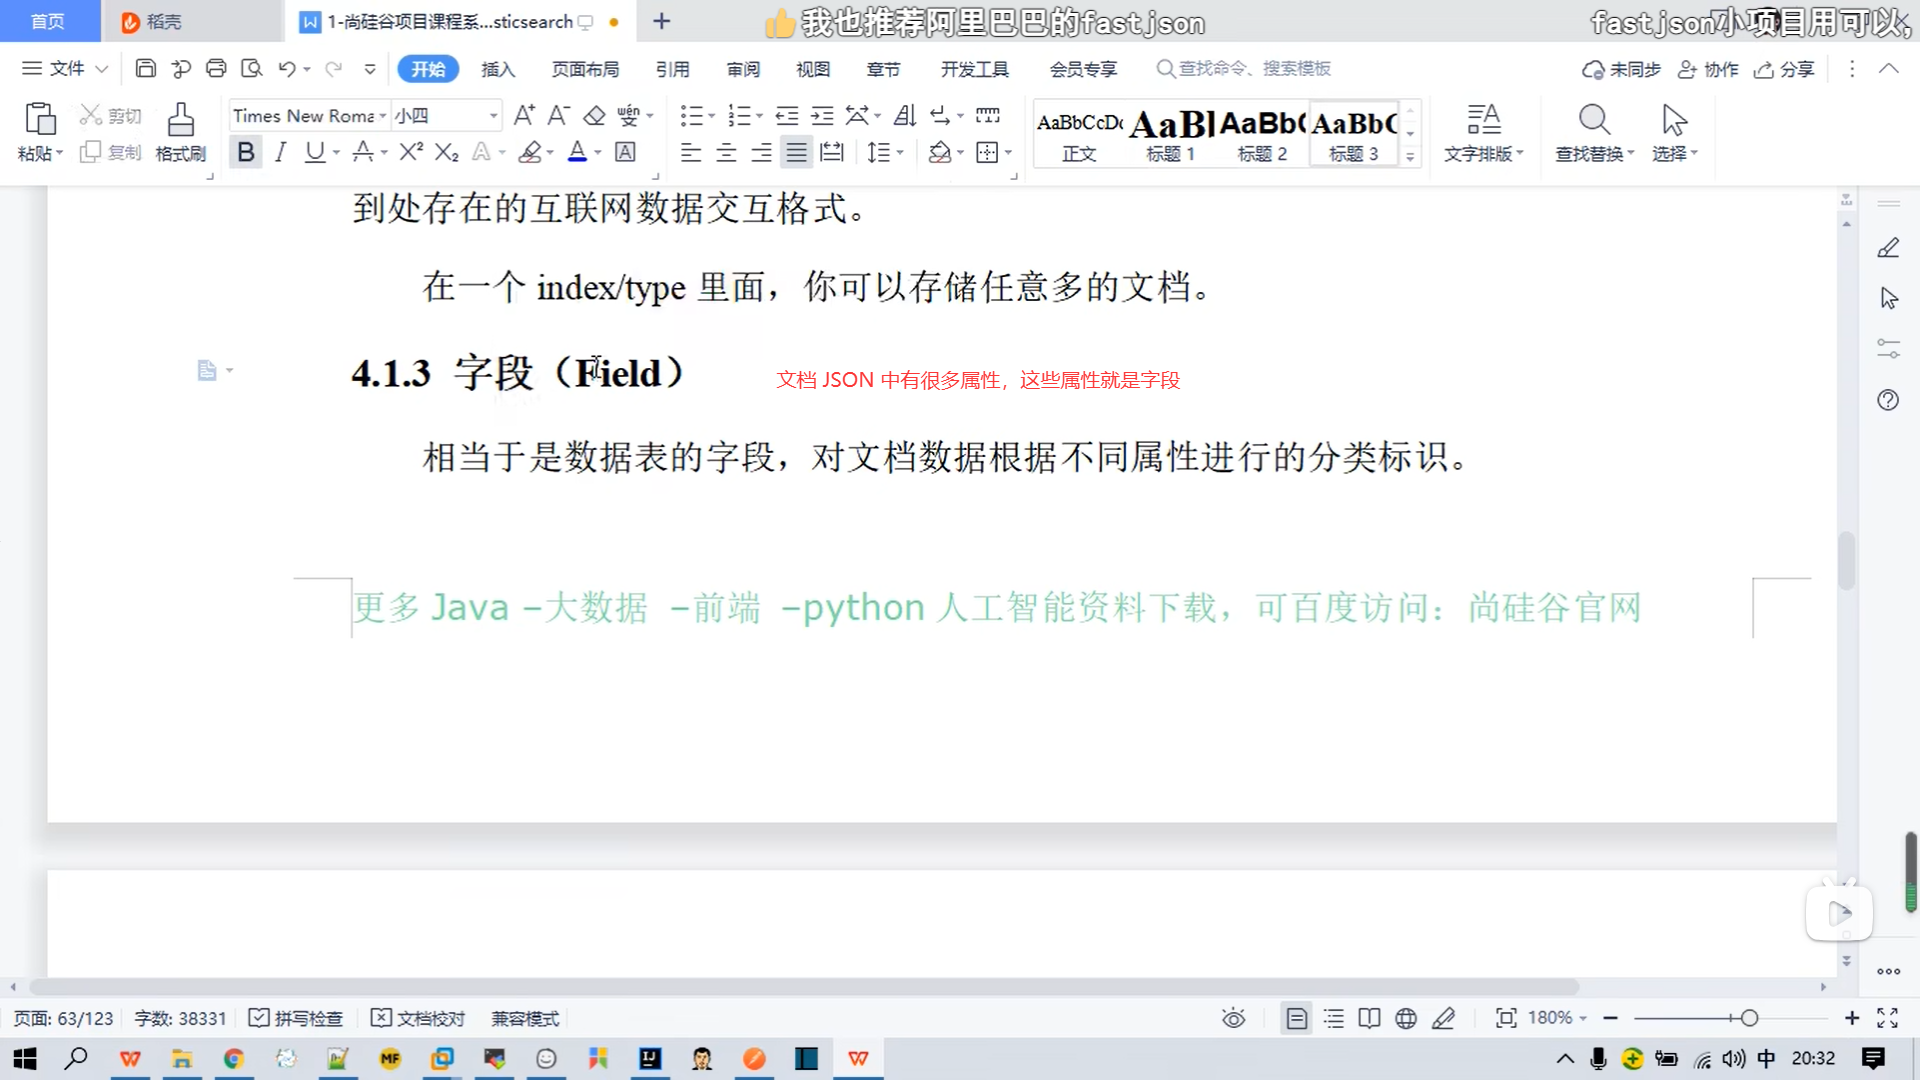Click the zoom slider handle
Image resolution: width=1920 pixels, height=1080 pixels.
click(x=1749, y=1018)
